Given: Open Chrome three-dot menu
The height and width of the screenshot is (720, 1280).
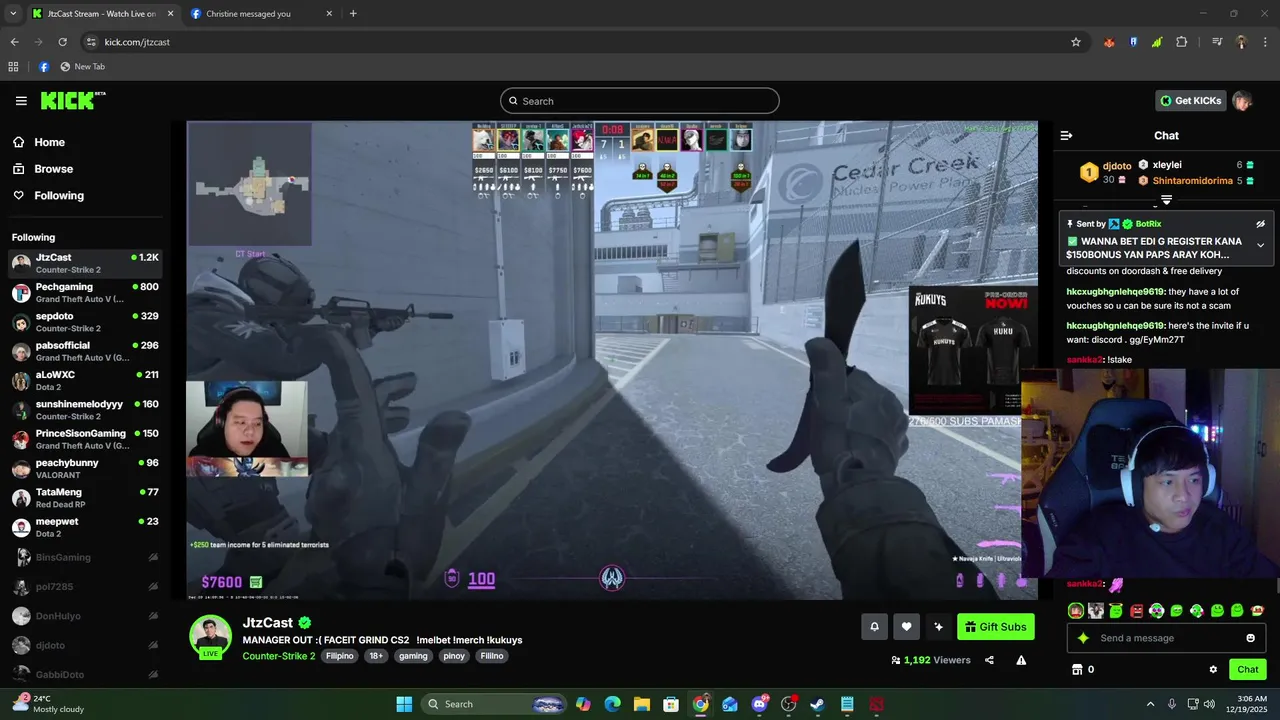Looking at the screenshot, I should [1265, 42].
